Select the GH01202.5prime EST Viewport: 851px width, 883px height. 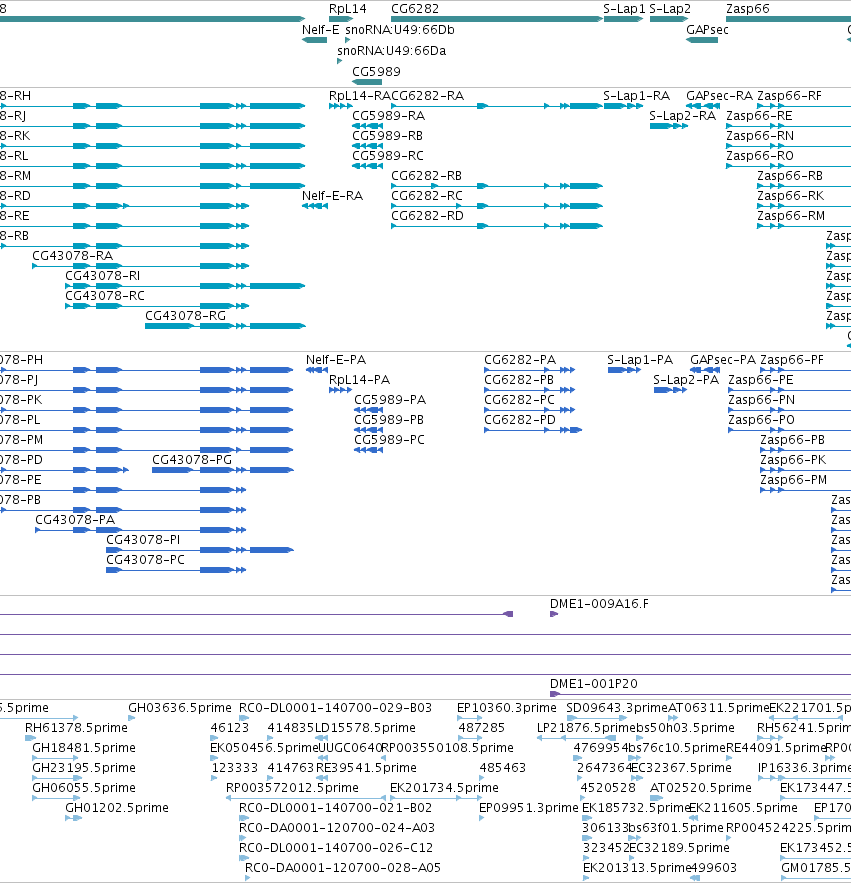coord(73,818)
